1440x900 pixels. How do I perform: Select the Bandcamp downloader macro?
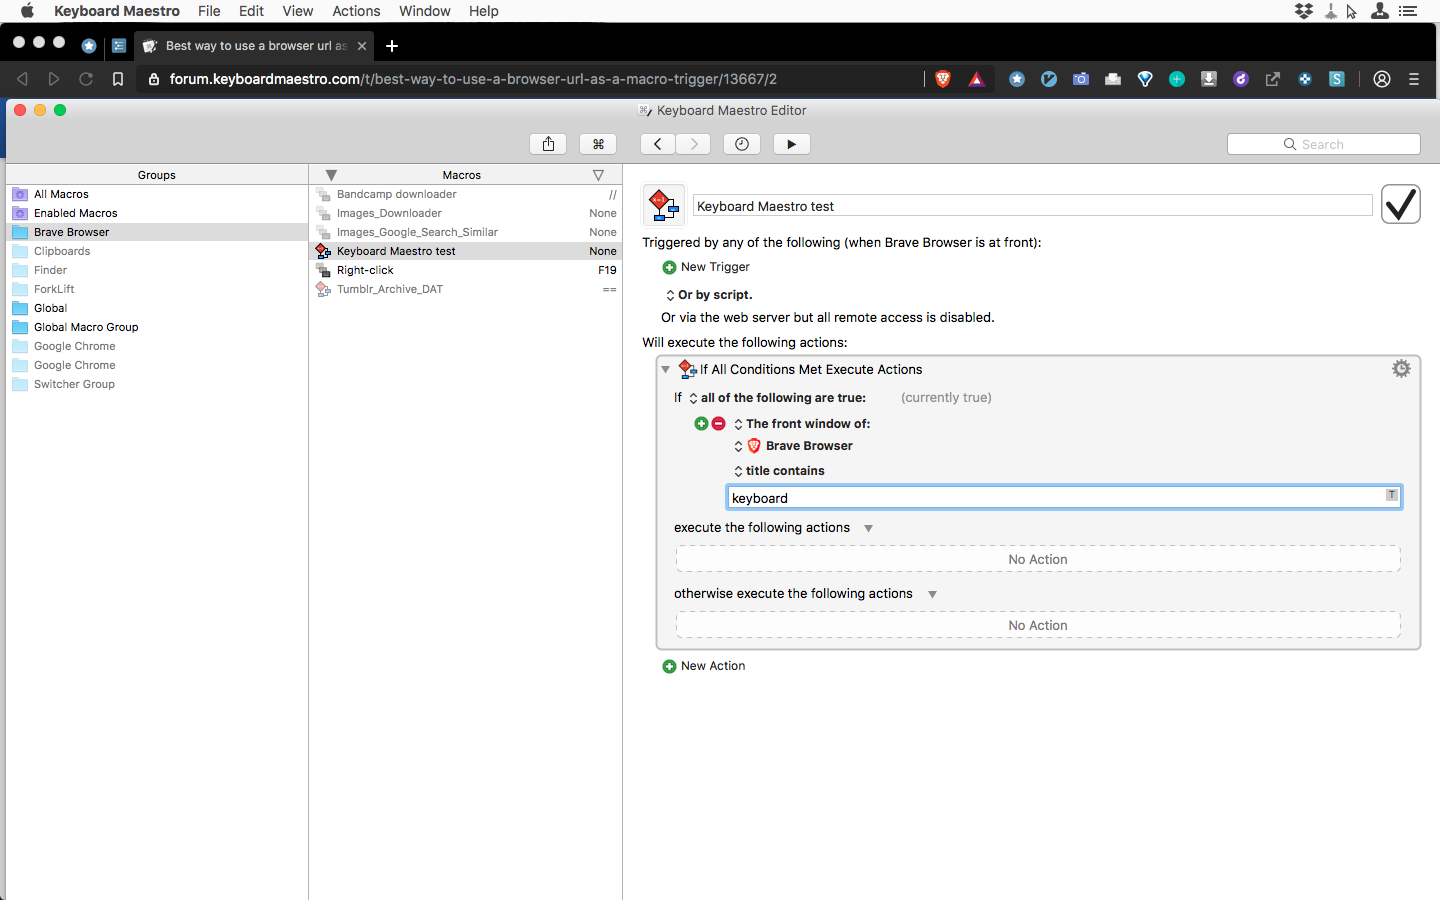(465, 194)
